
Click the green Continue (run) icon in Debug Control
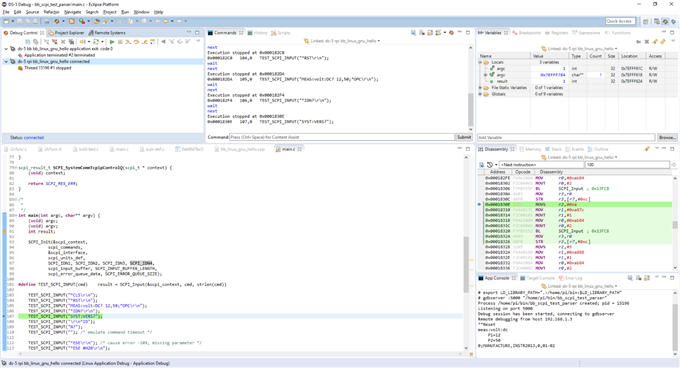click(112, 42)
